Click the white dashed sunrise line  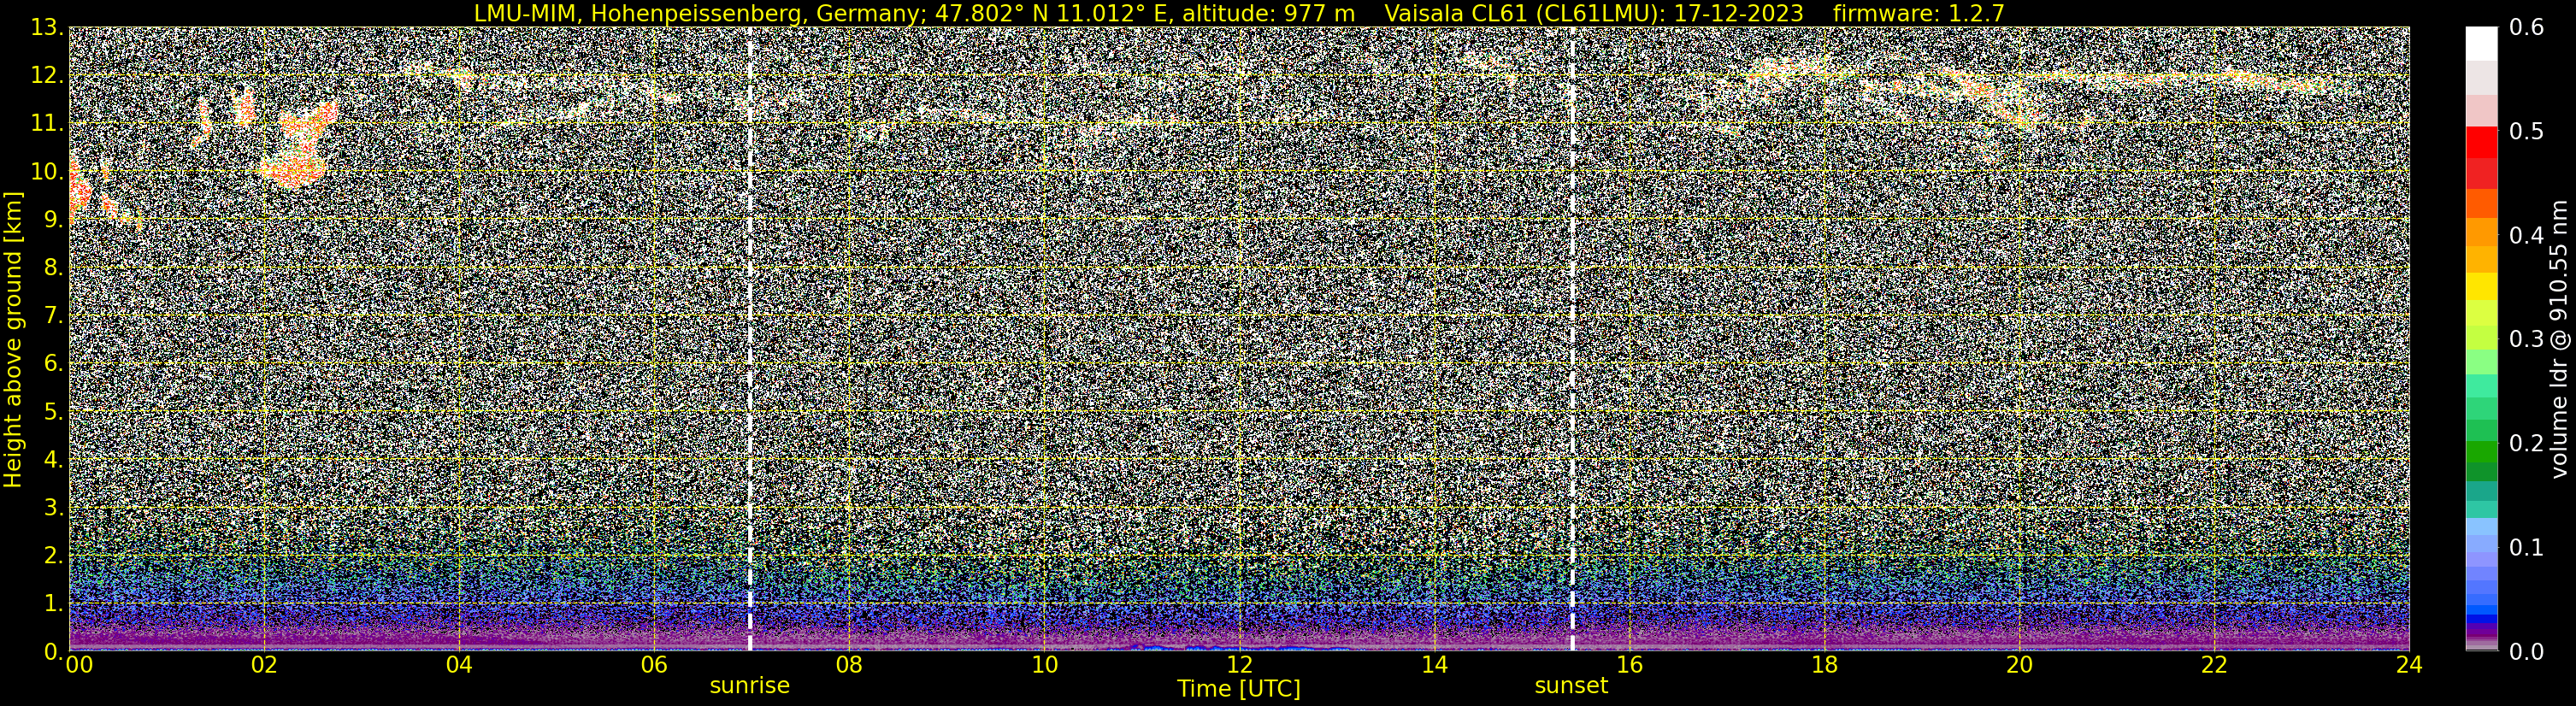(x=750, y=339)
